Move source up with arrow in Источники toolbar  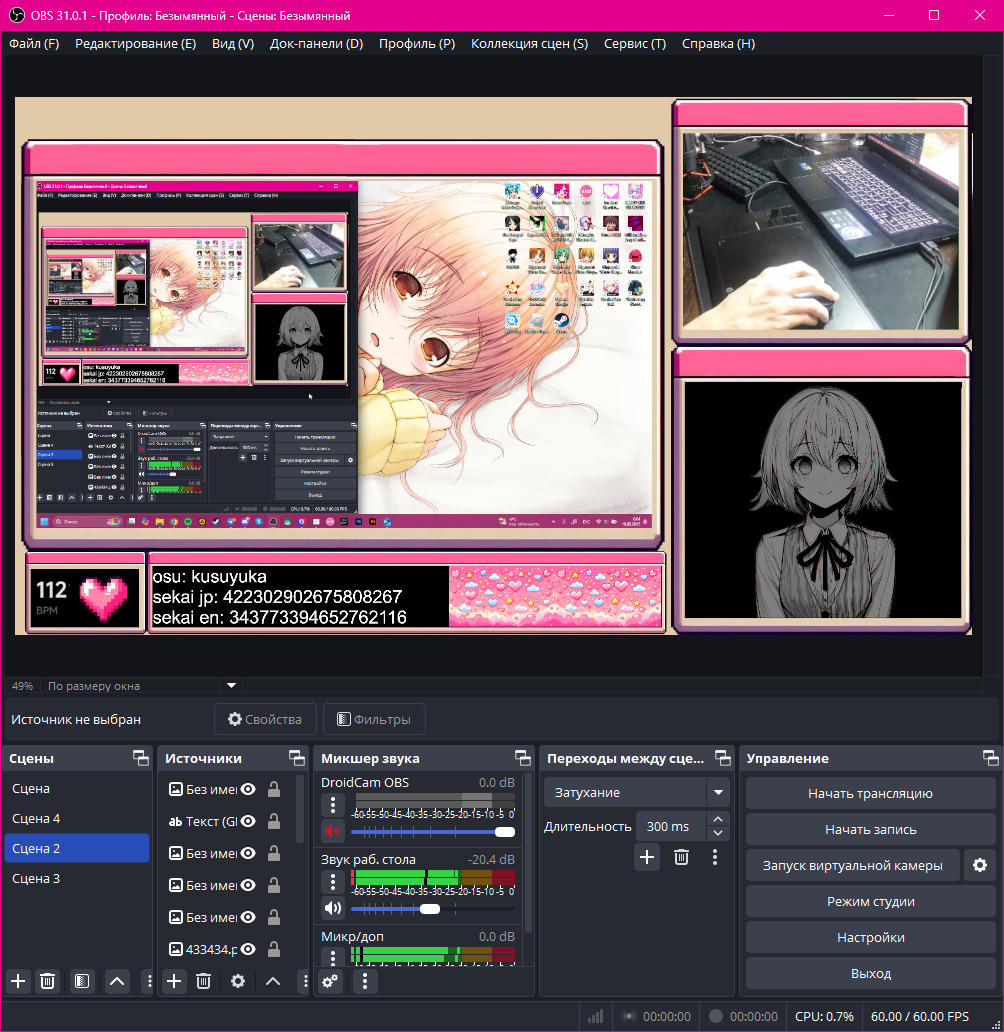click(273, 981)
